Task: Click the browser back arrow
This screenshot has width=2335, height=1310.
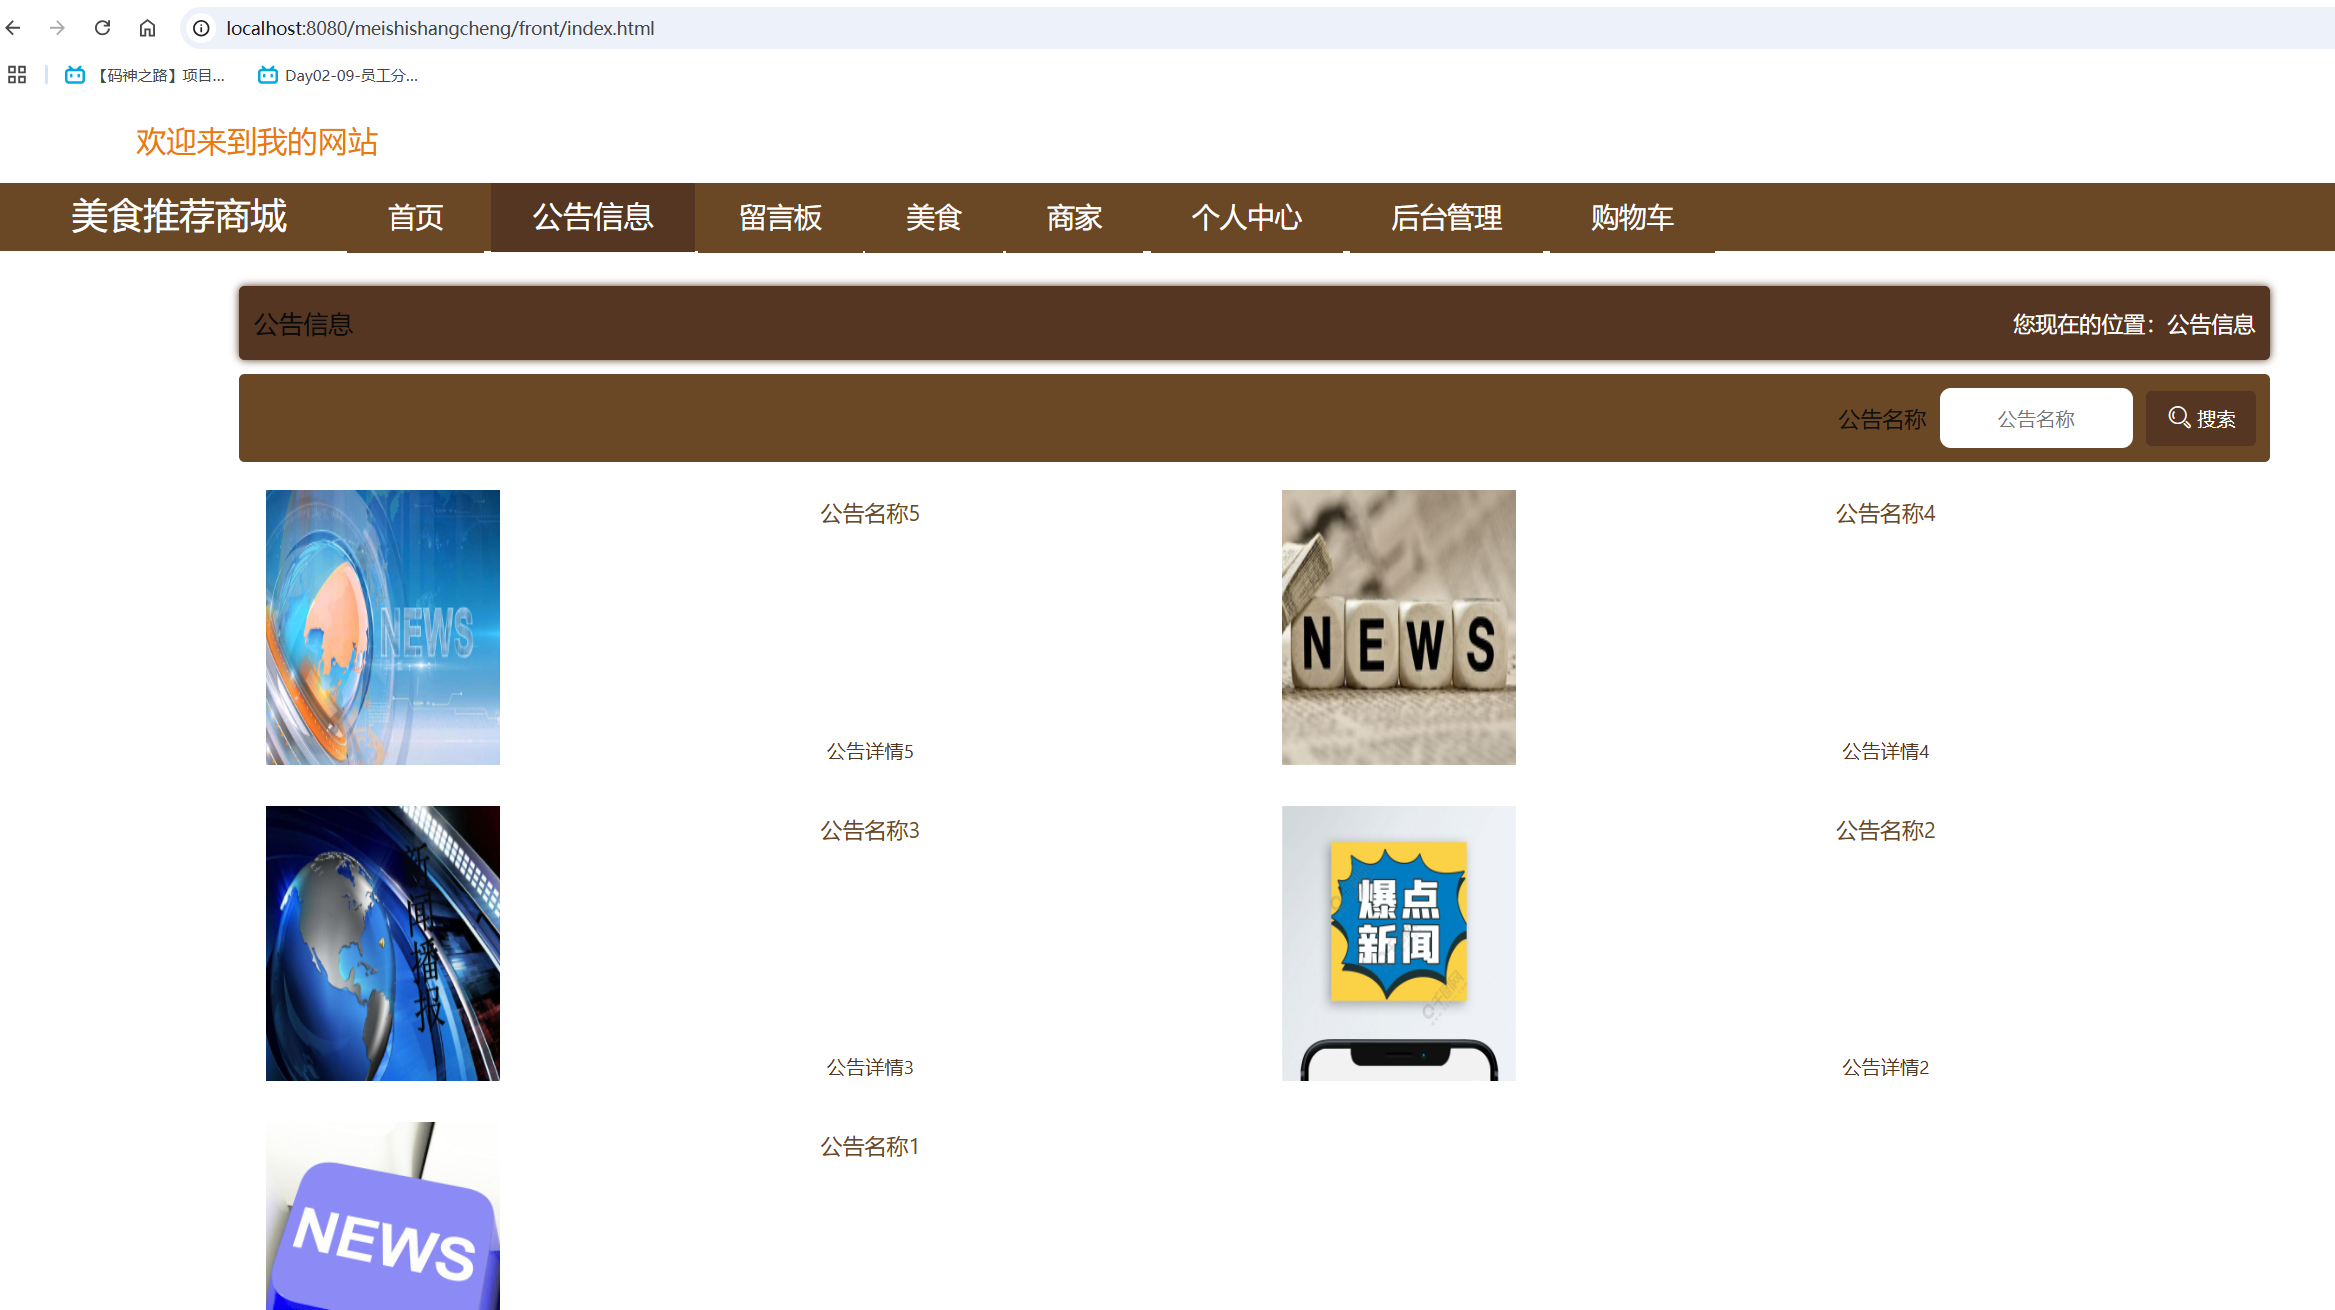Action: (13, 28)
